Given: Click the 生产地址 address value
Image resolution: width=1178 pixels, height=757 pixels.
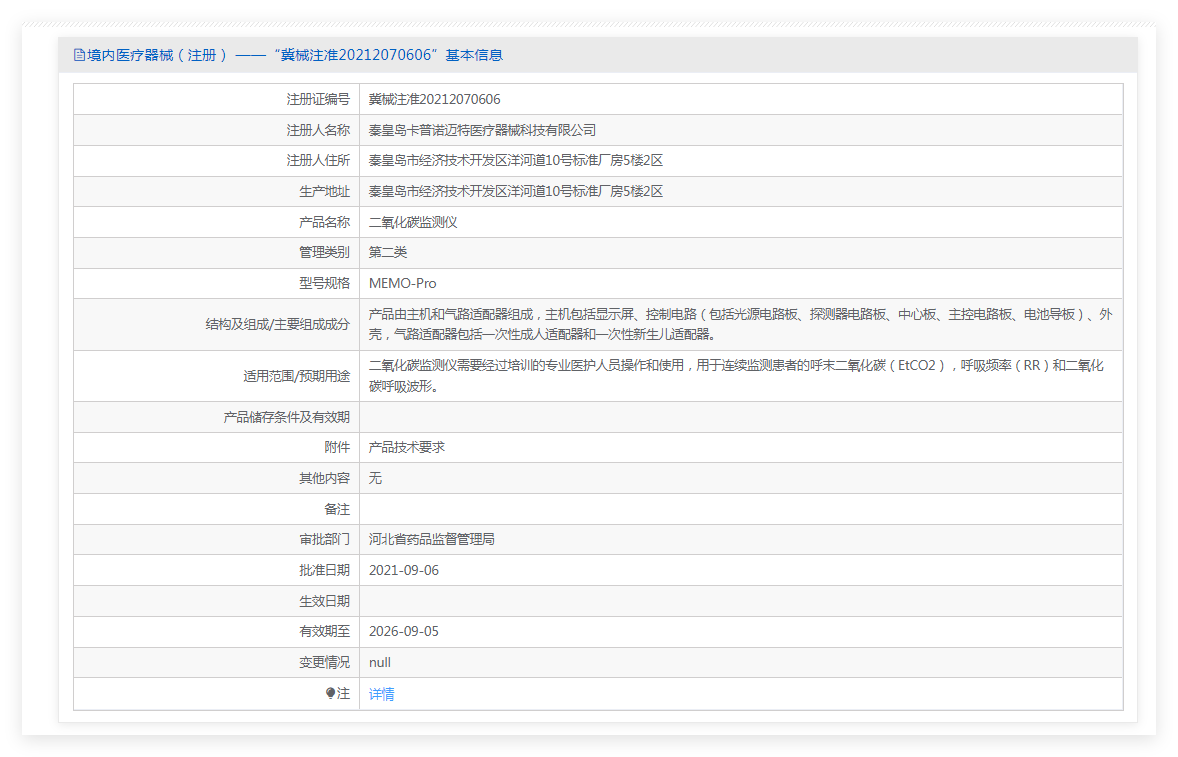Looking at the screenshot, I should [x=515, y=192].
